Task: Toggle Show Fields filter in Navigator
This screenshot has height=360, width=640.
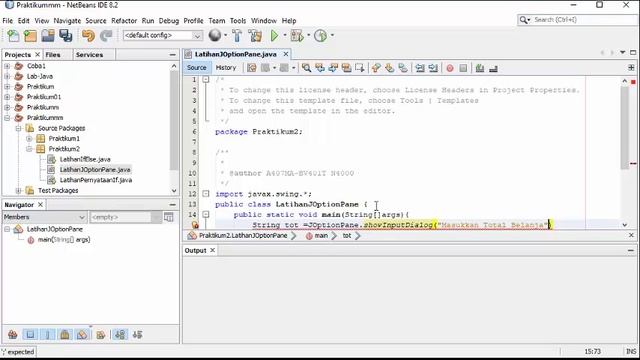Action: (30, 335)
